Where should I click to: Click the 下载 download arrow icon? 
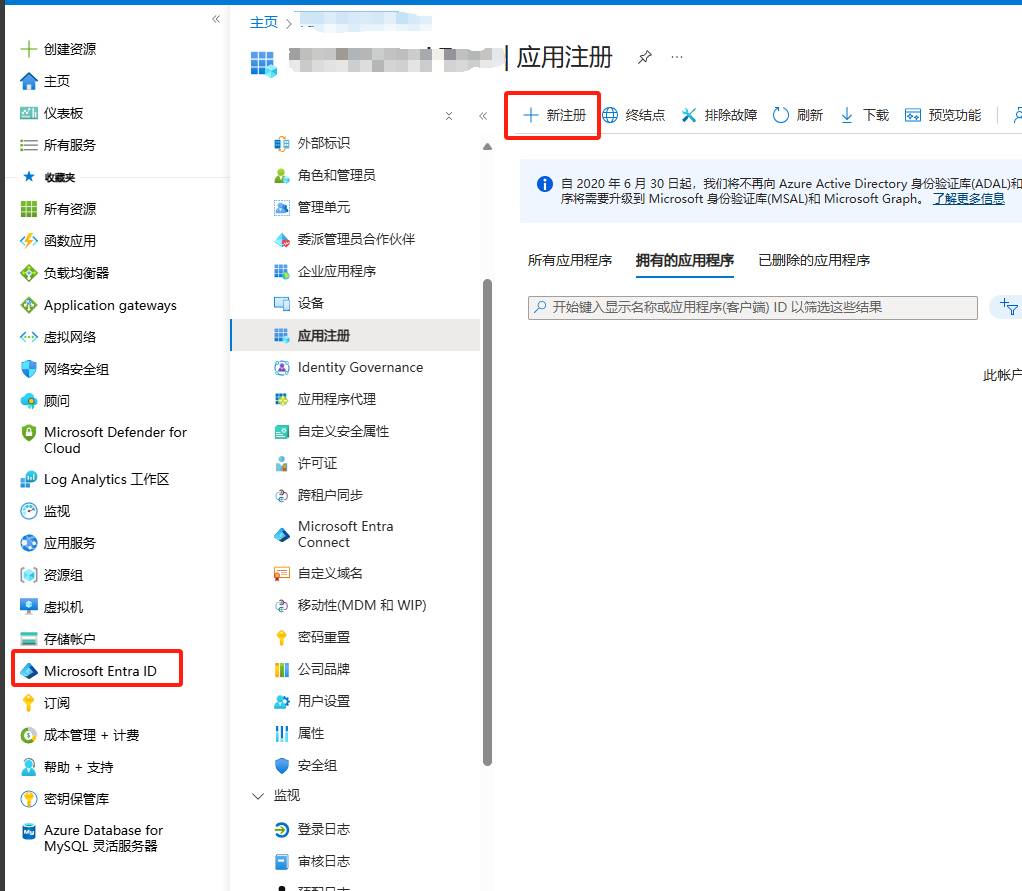click(x=847, y=115)
